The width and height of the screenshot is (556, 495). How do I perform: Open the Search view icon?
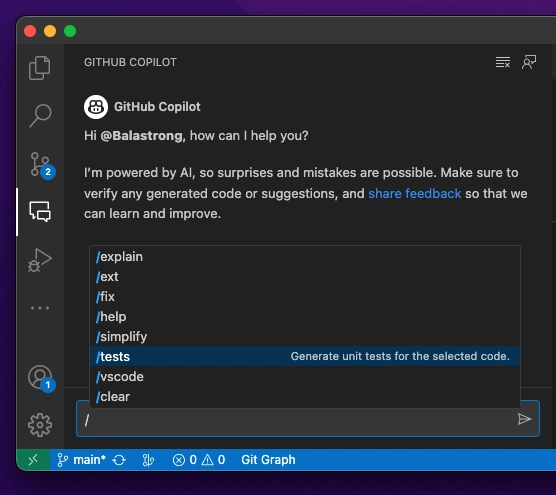(40, 115)
